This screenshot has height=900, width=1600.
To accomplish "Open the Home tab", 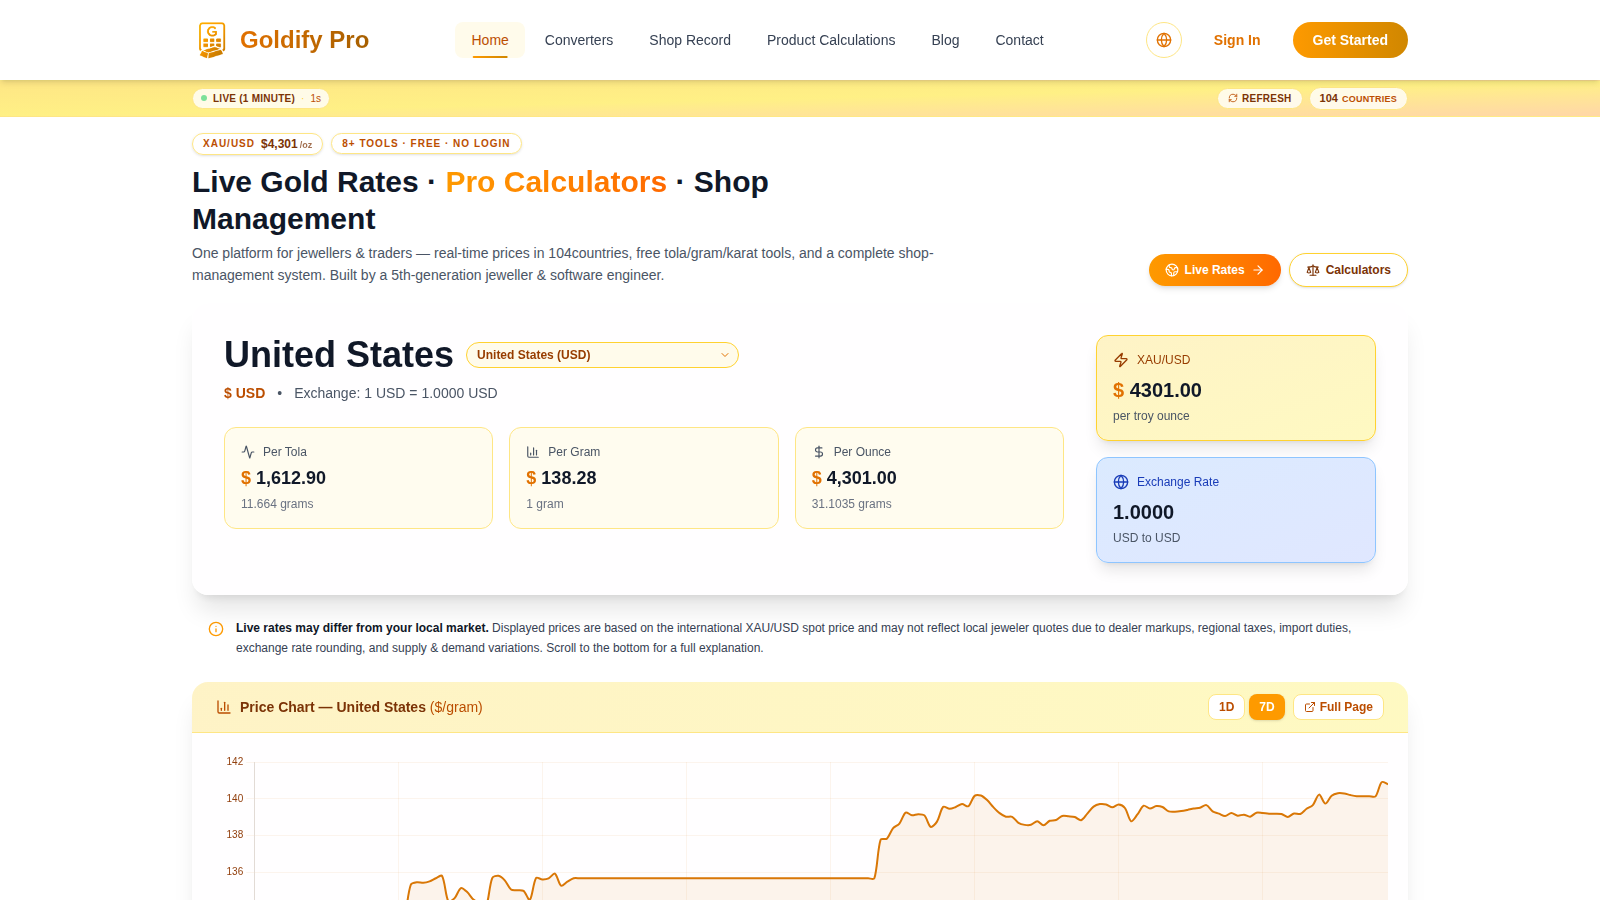I will (490, 40).
